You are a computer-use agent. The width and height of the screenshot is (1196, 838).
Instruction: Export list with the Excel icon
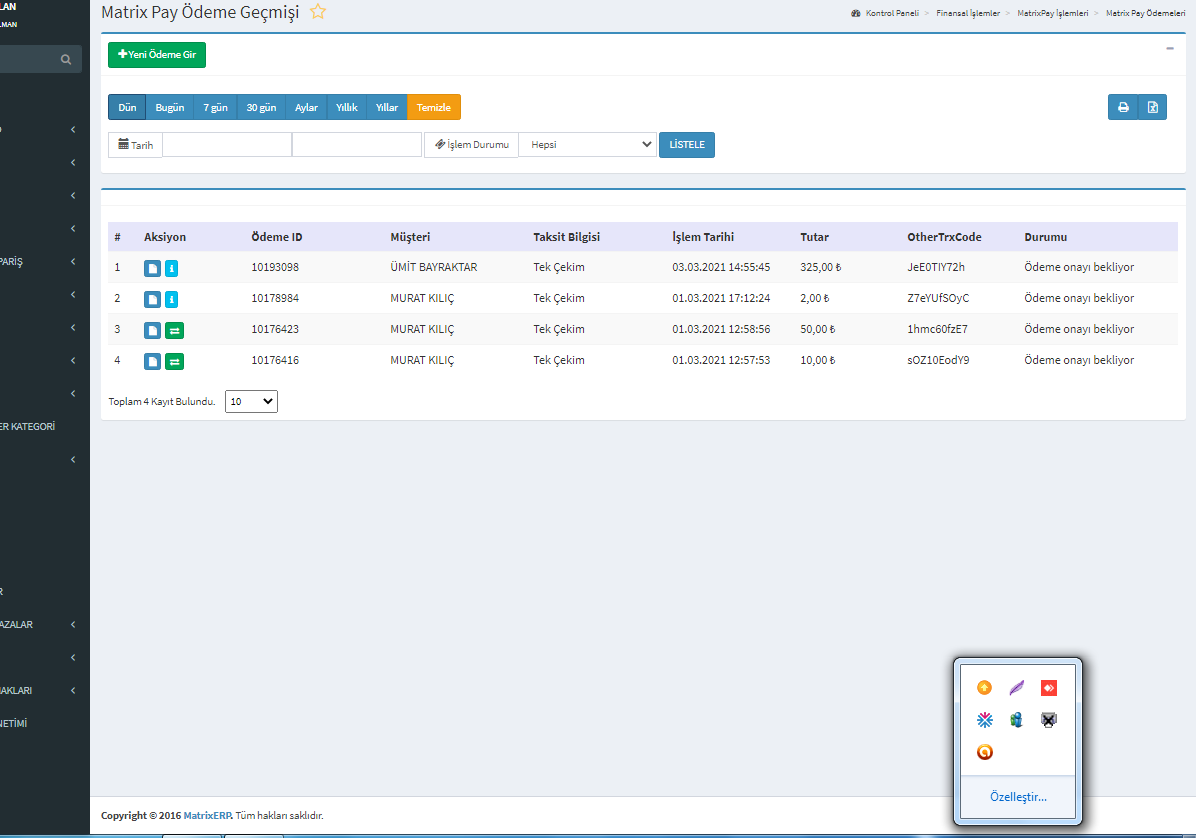coord(1153,108)
